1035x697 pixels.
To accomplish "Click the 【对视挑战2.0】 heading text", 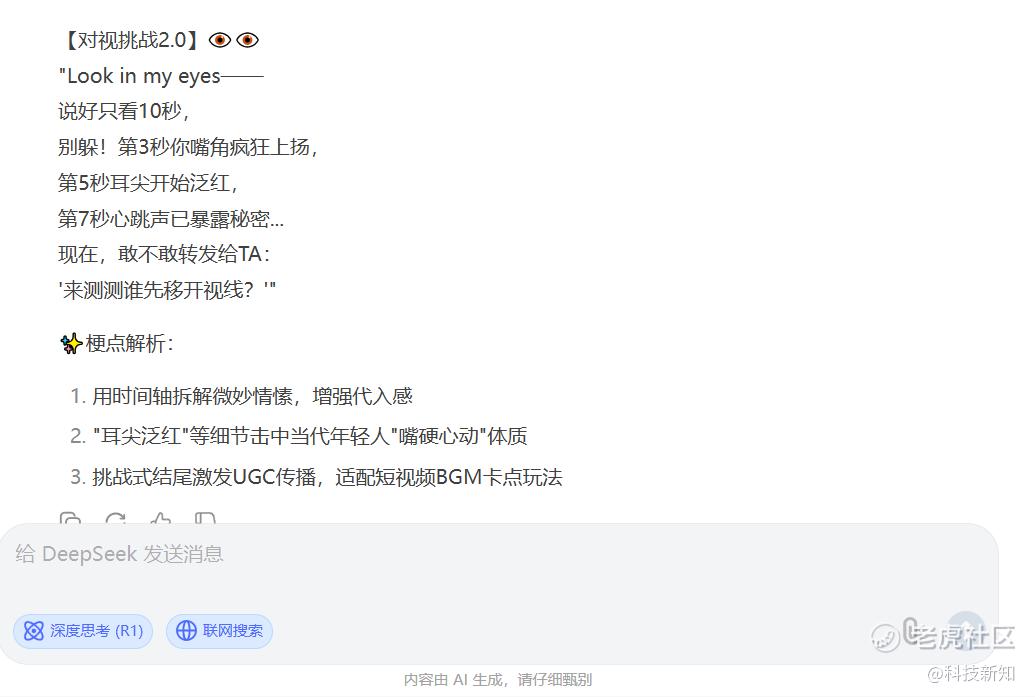I will [x=129, y=40].
